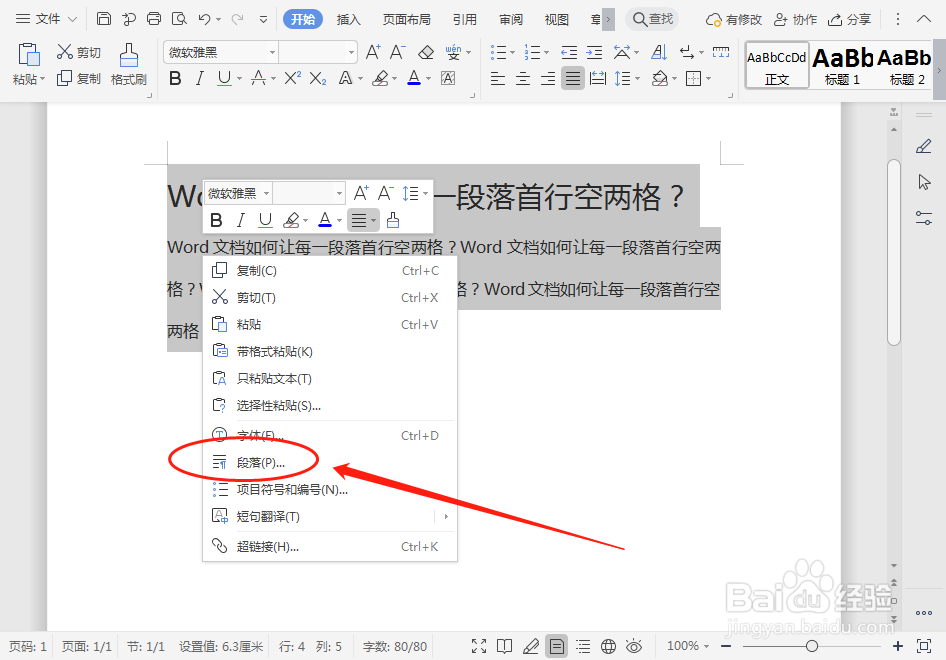
Task: Select the Format Painter (格式刷) tool
Action: pyautogui.click(x=129, y=64)
